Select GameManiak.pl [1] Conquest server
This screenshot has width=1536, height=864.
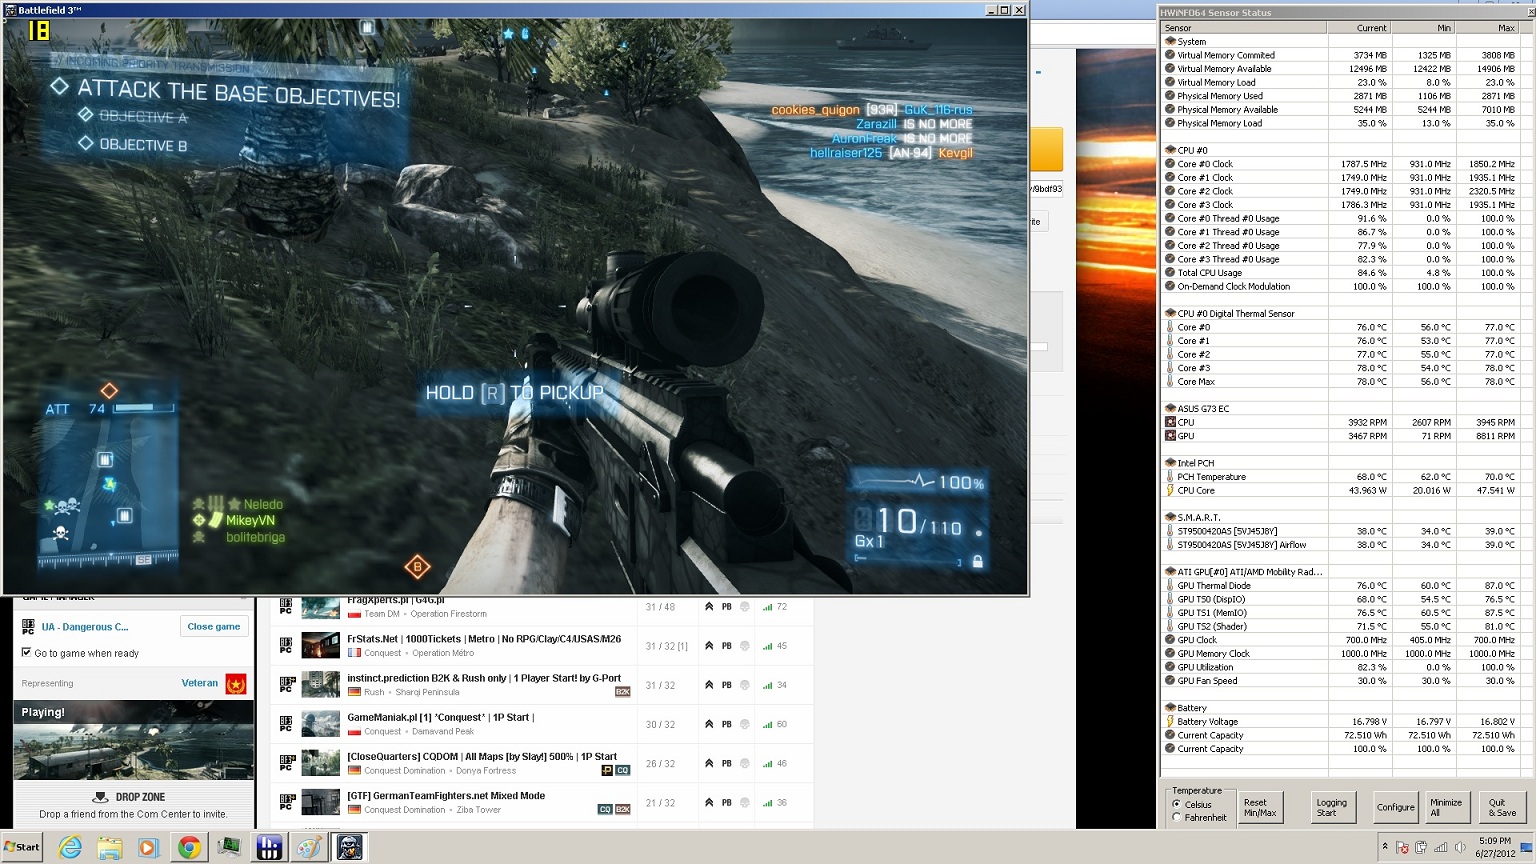tap(440, 717)
